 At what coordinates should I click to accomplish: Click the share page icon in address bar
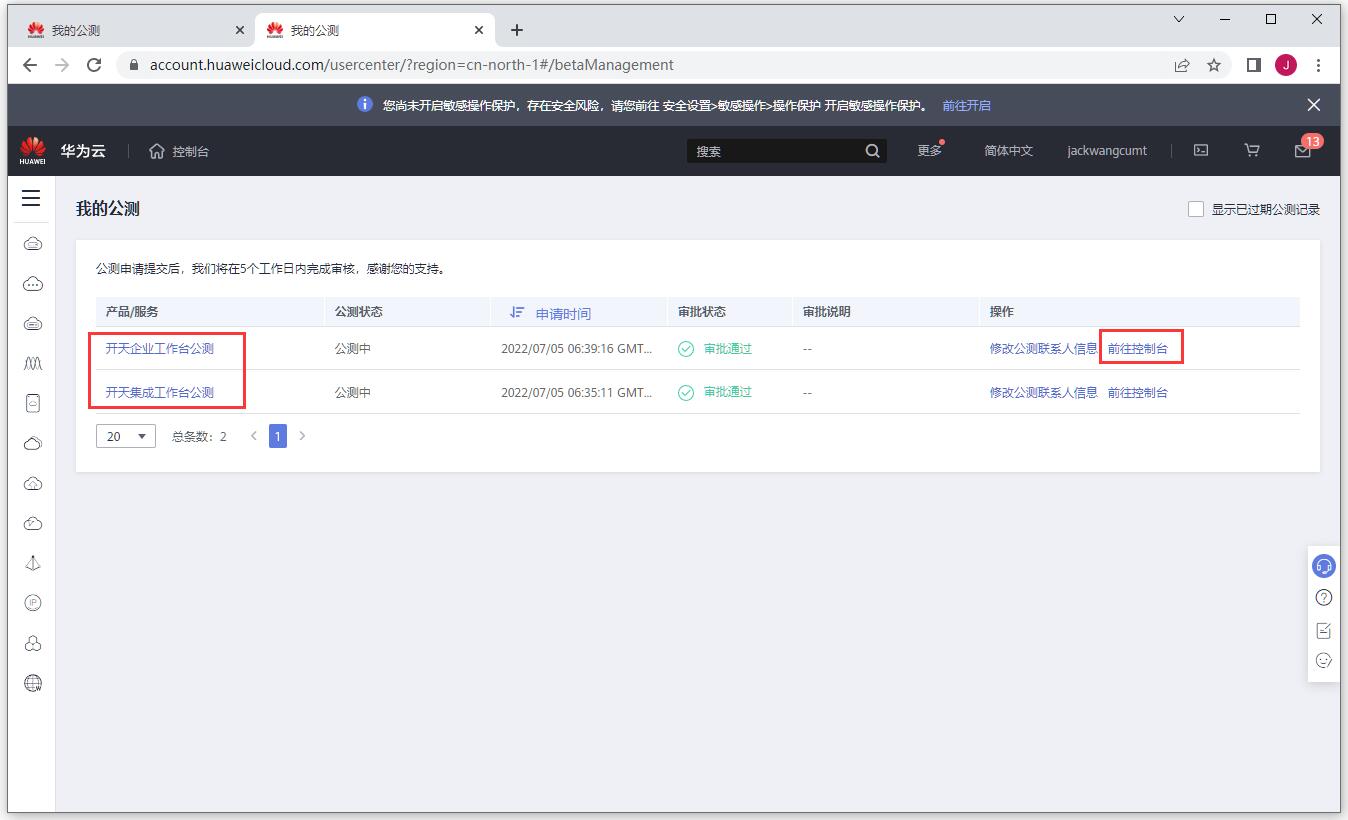point(1182,65)
